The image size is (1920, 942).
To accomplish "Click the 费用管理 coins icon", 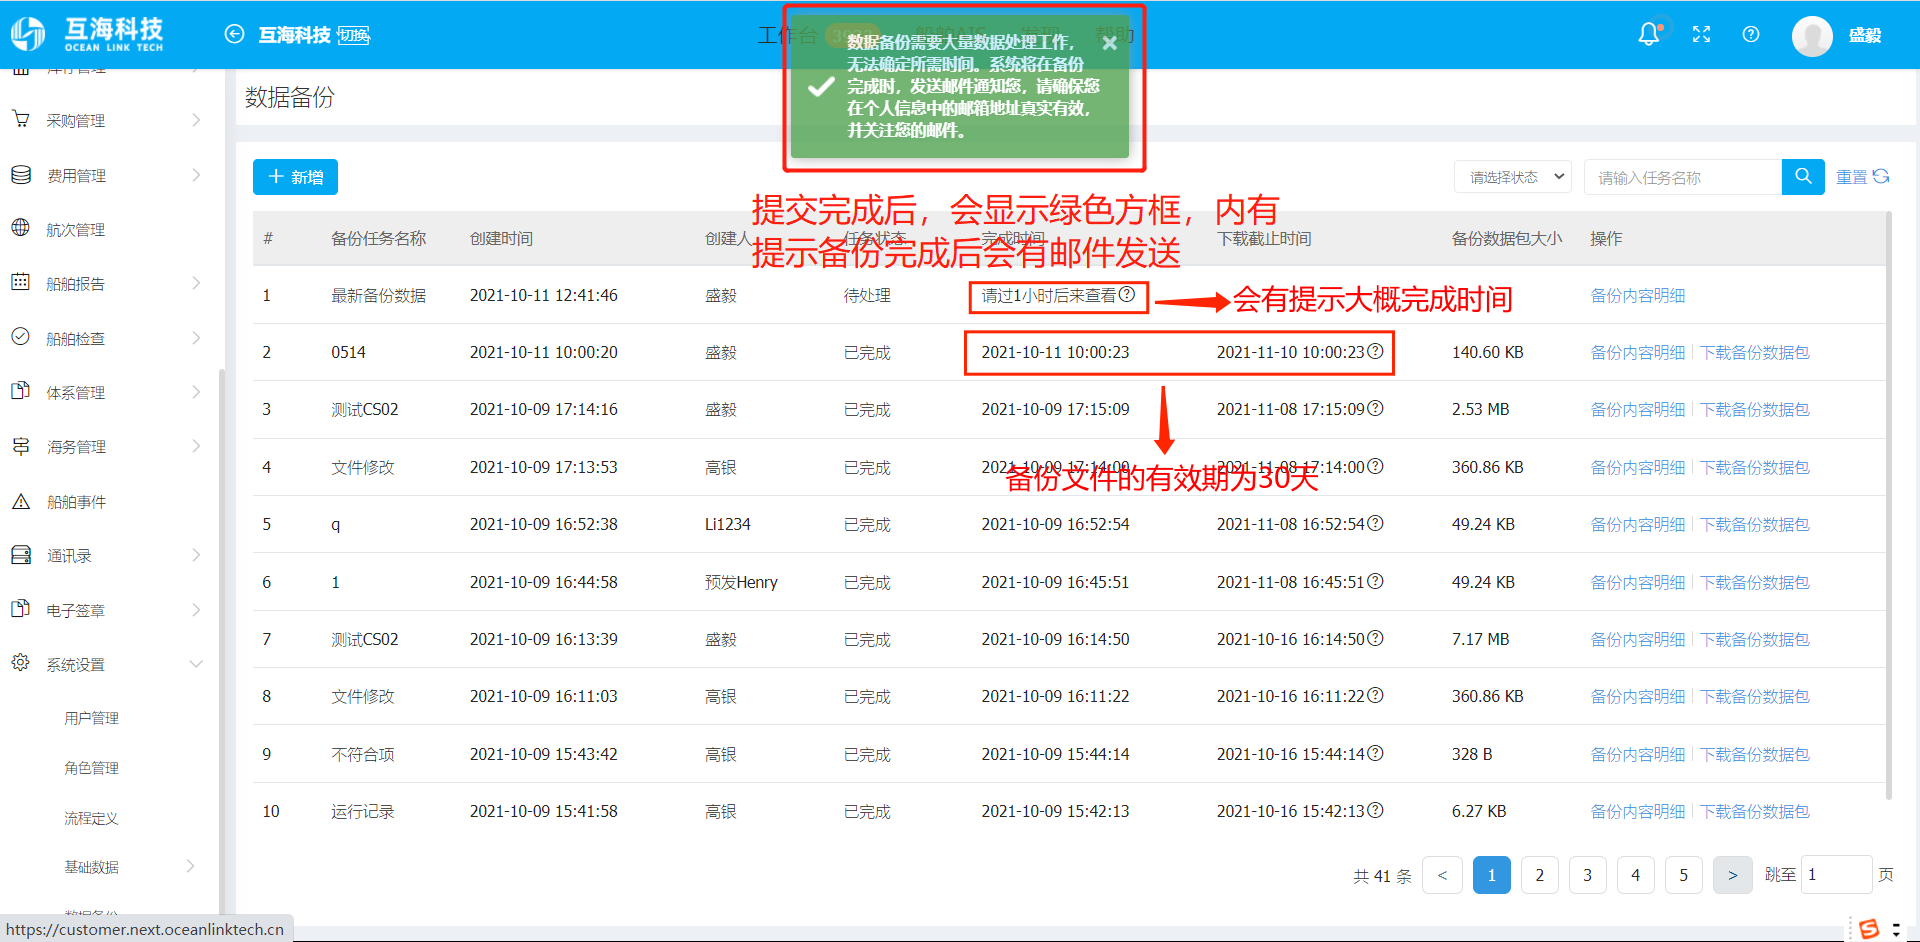I will [x=21, y=174].
